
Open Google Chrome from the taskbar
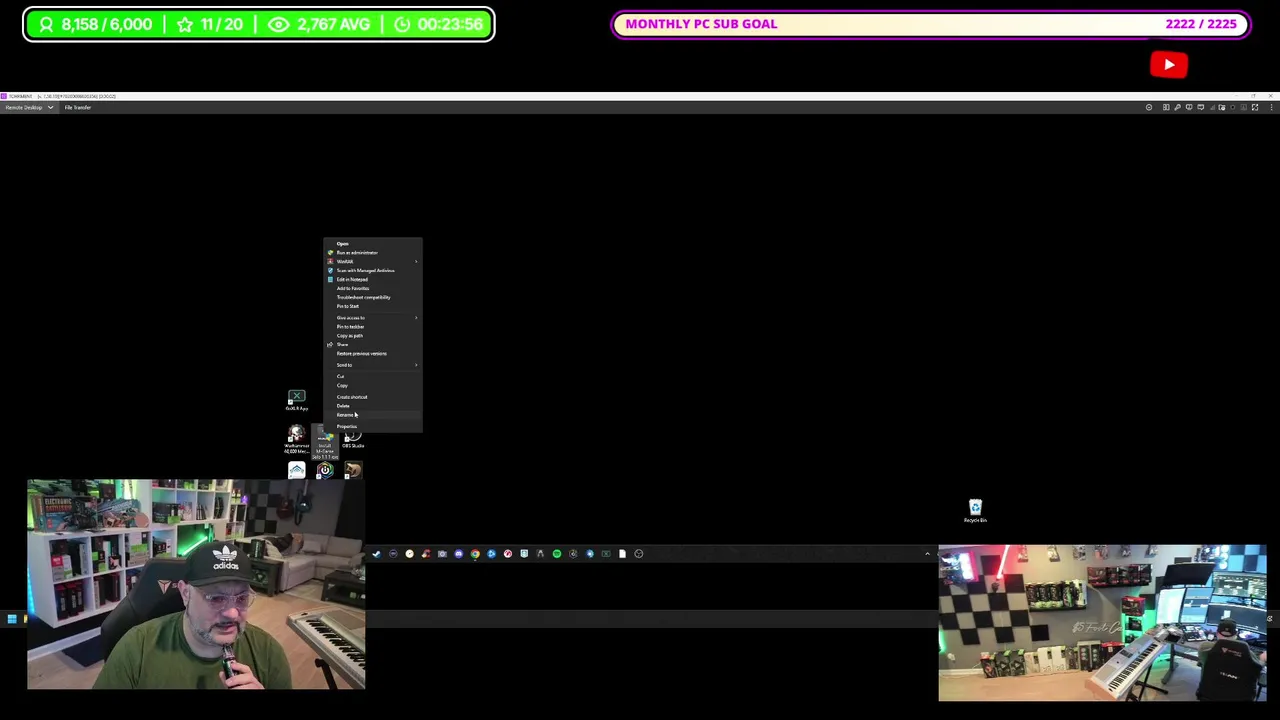pos(475,554)
